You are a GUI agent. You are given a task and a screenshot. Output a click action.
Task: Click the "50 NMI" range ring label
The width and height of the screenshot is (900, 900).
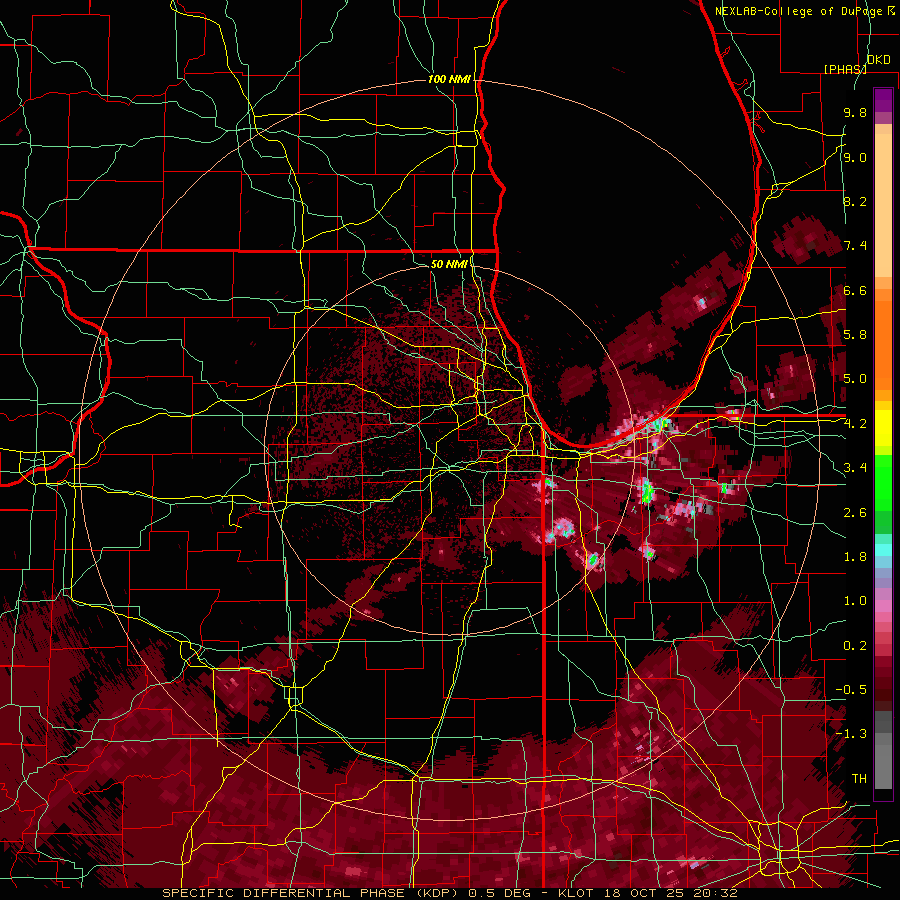(x=449, y=264)
